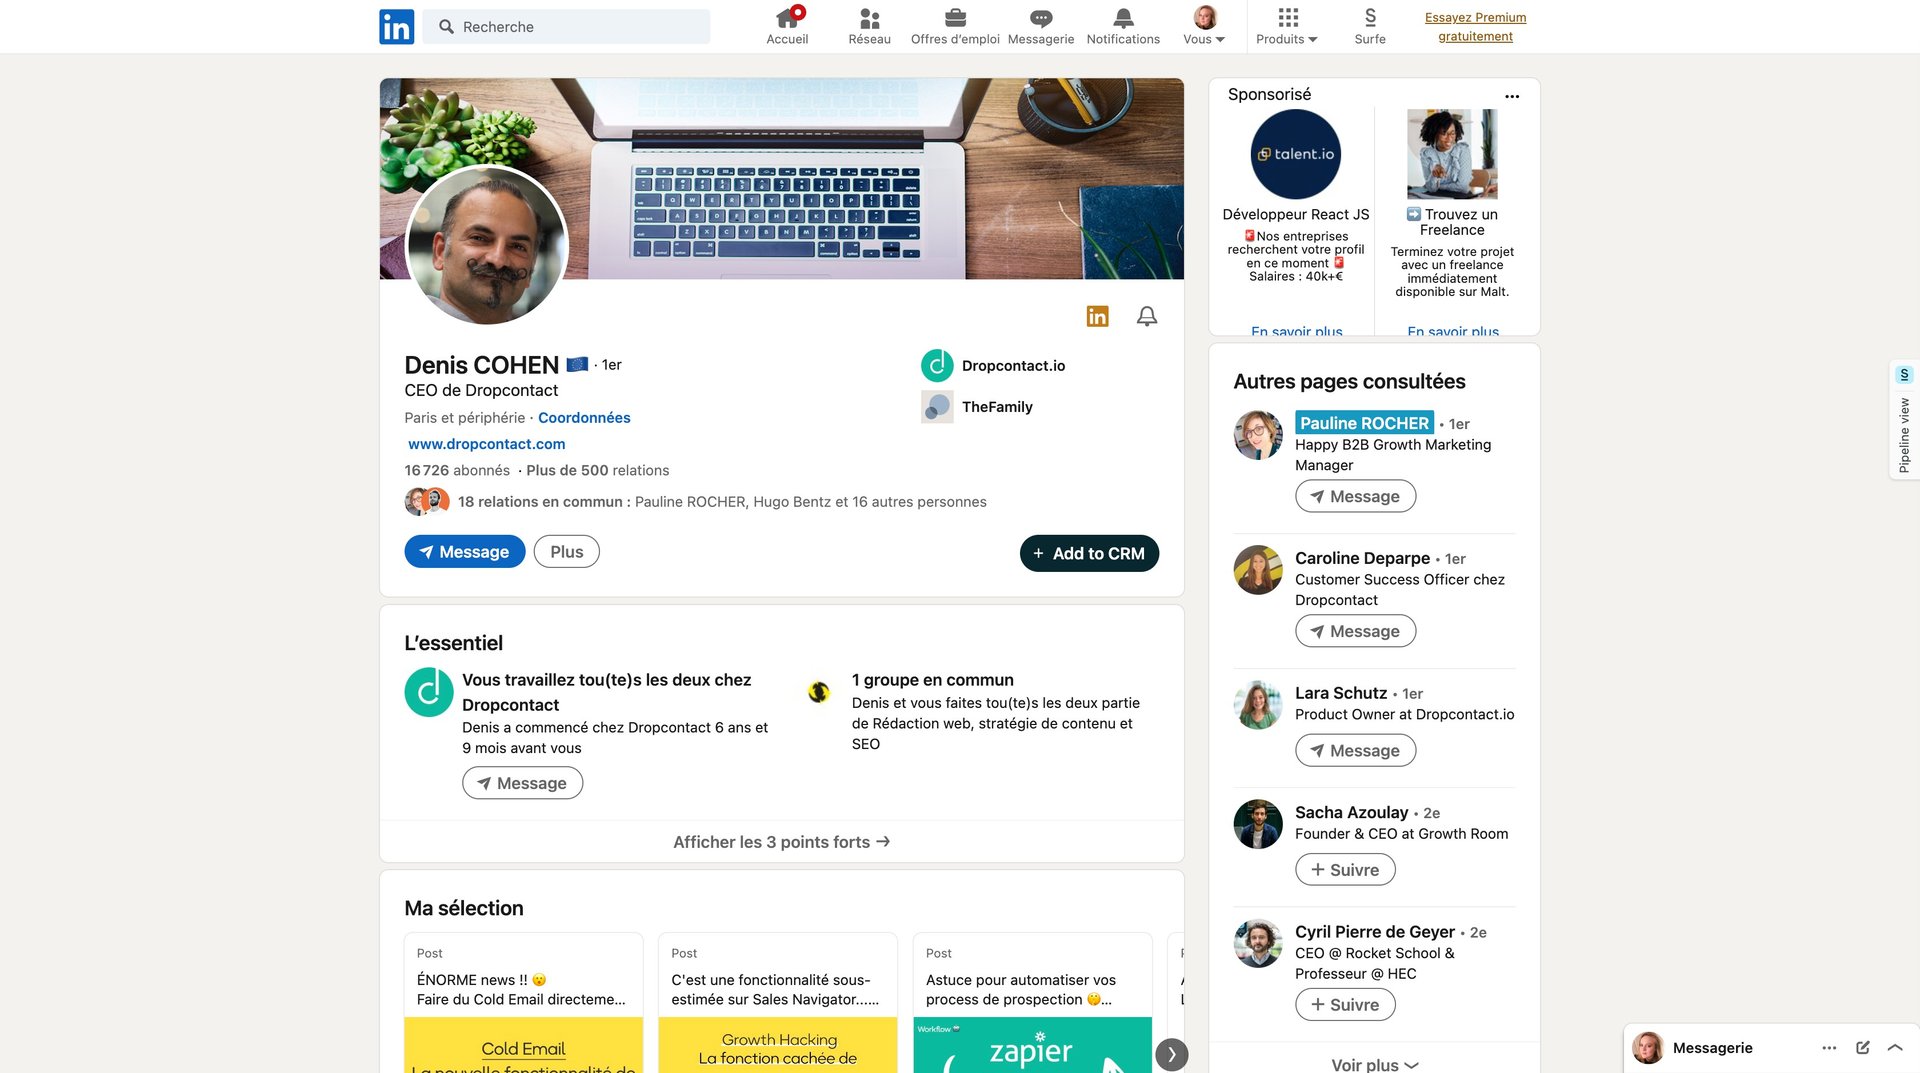Open sponsored section three-dot menu
Screen dimensions: 1920x1073
1512,96
